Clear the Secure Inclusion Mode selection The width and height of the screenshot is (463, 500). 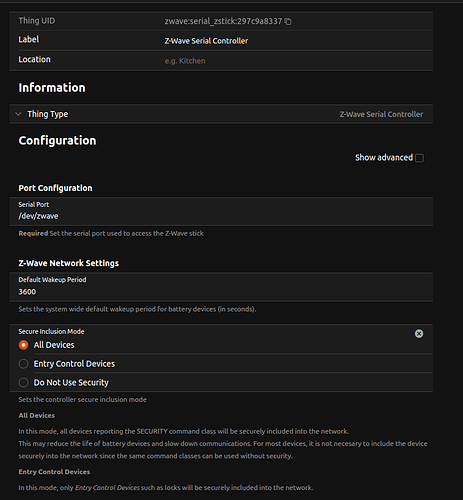[419, 334]
